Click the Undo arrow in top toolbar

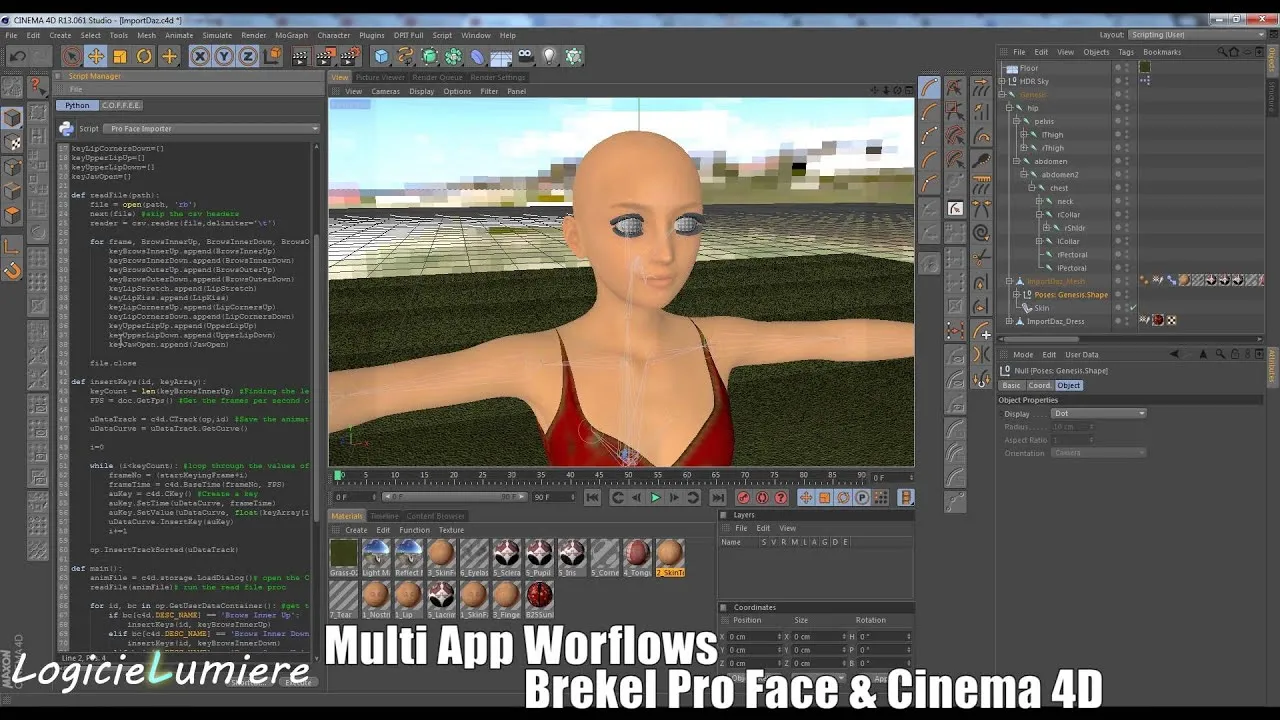click(18, 57)
